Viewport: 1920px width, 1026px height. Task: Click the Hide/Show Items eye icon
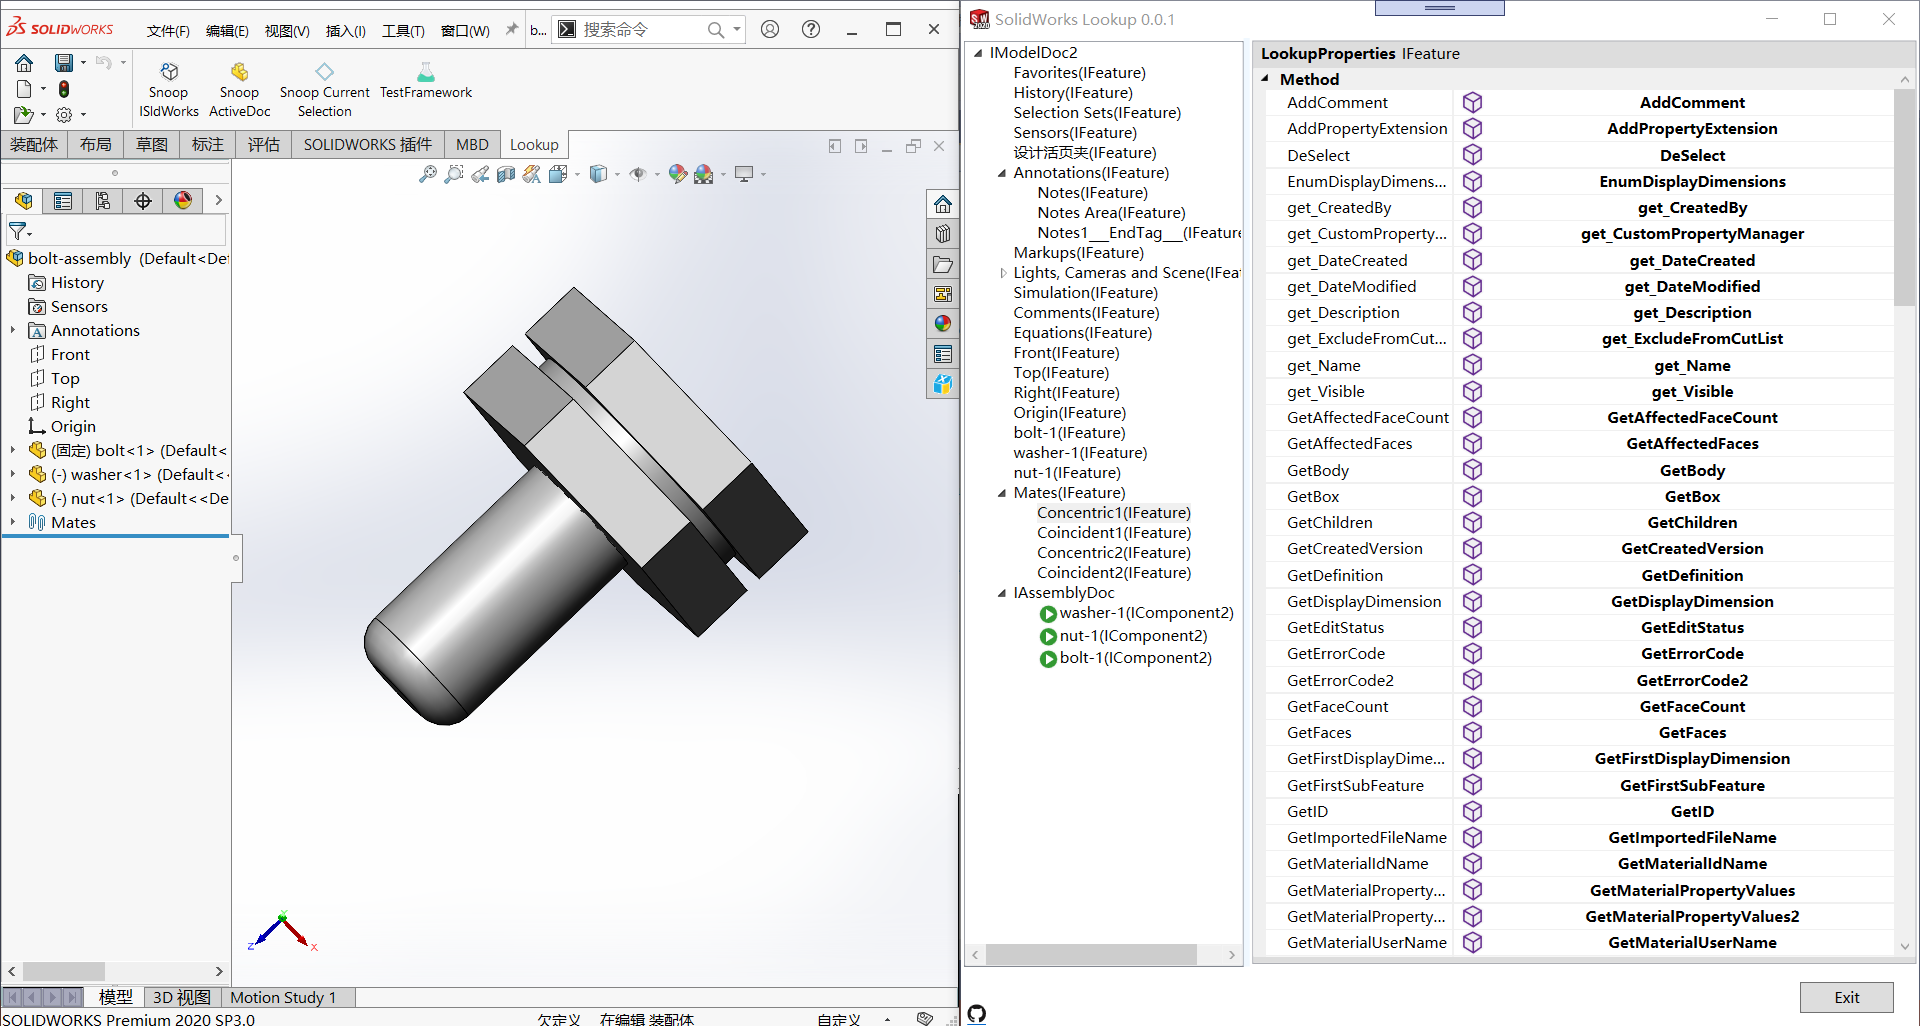[638, 174]
